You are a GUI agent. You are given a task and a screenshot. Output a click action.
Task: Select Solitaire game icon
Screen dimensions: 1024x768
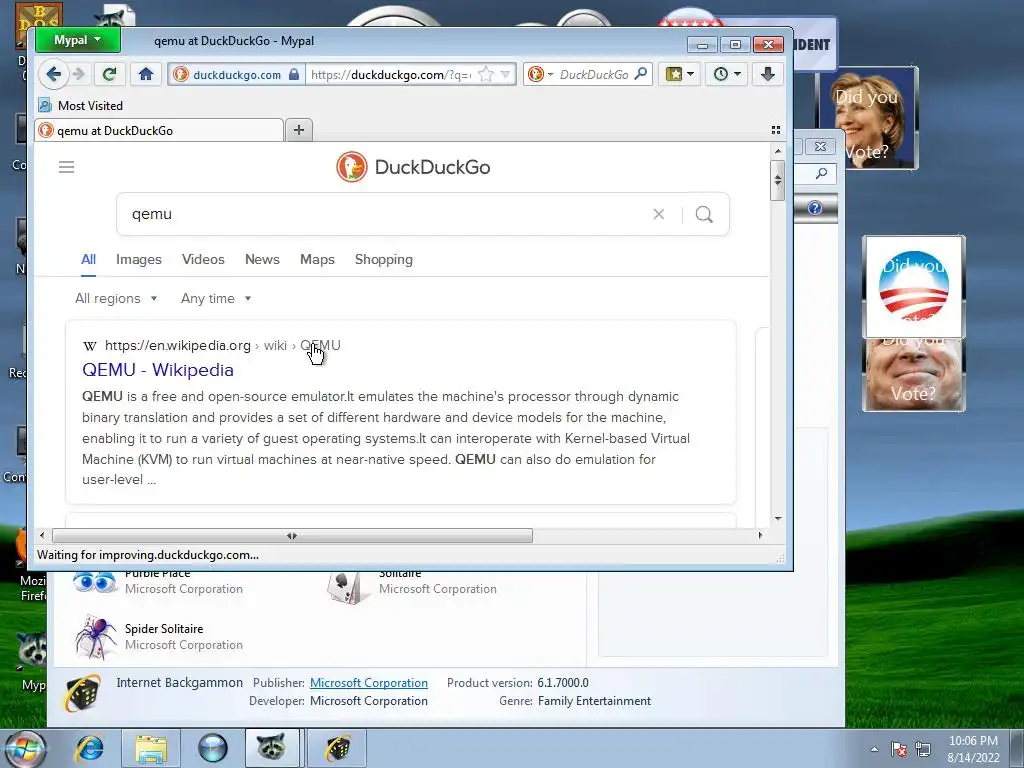tap(347, 586)
